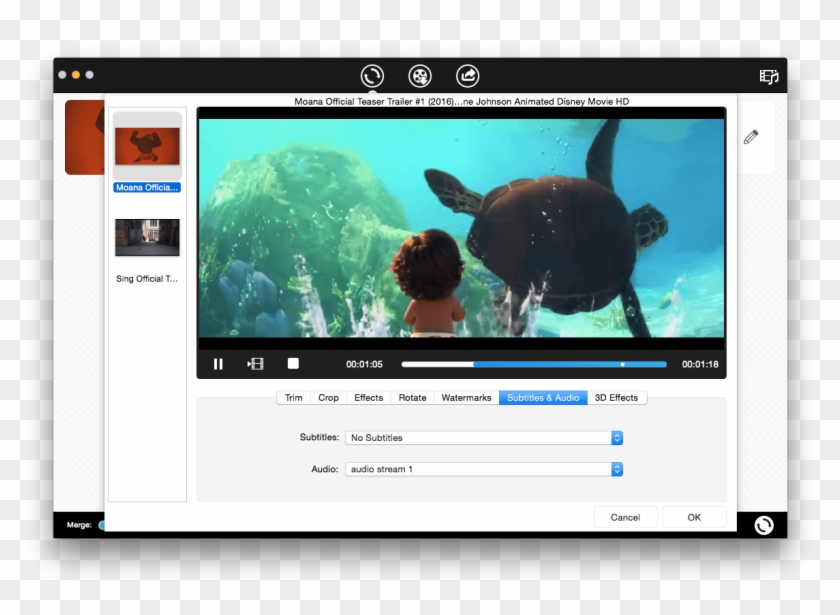Click the yellow minimize window button
This screenshot has width=840, height=615.
click(x=76, y=75)
